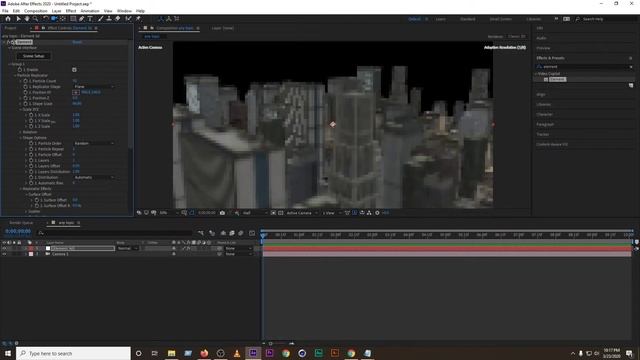Select the Pan Behind anchor point tool
The height and width of the screenshot is (360, 640).
63,19
